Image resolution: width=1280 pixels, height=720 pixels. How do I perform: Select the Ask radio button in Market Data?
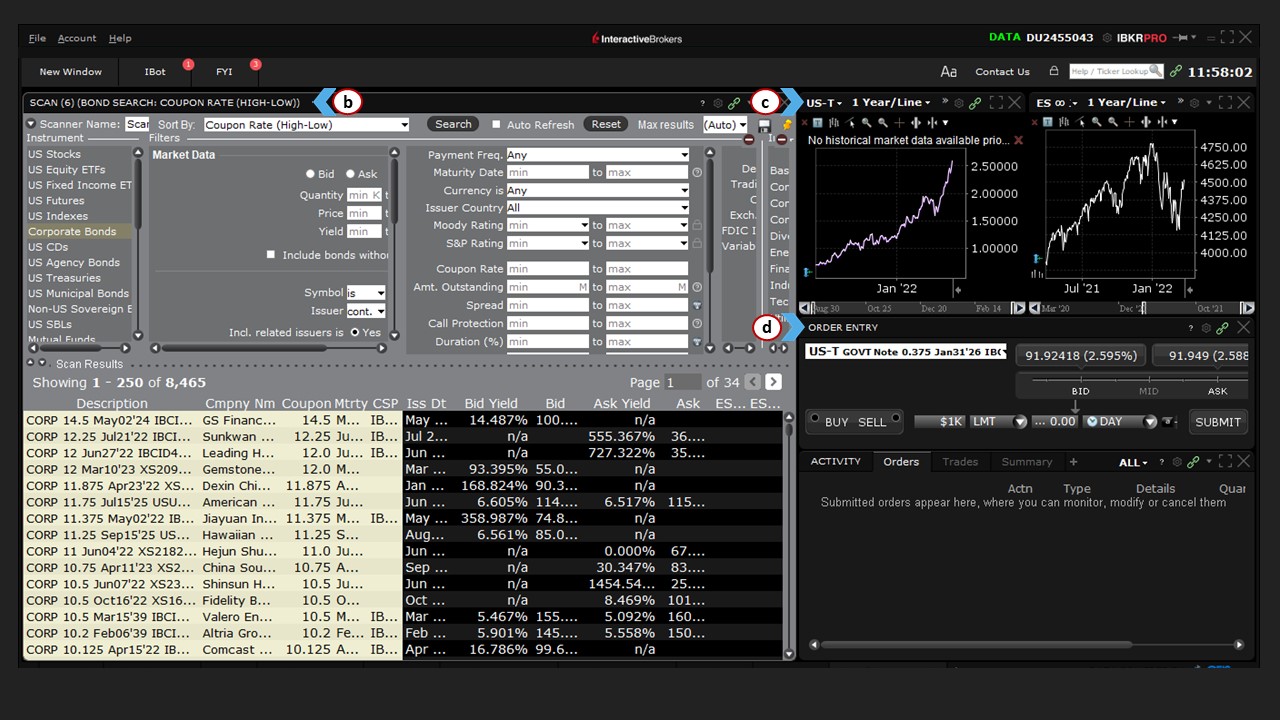(x=351, y=173)
